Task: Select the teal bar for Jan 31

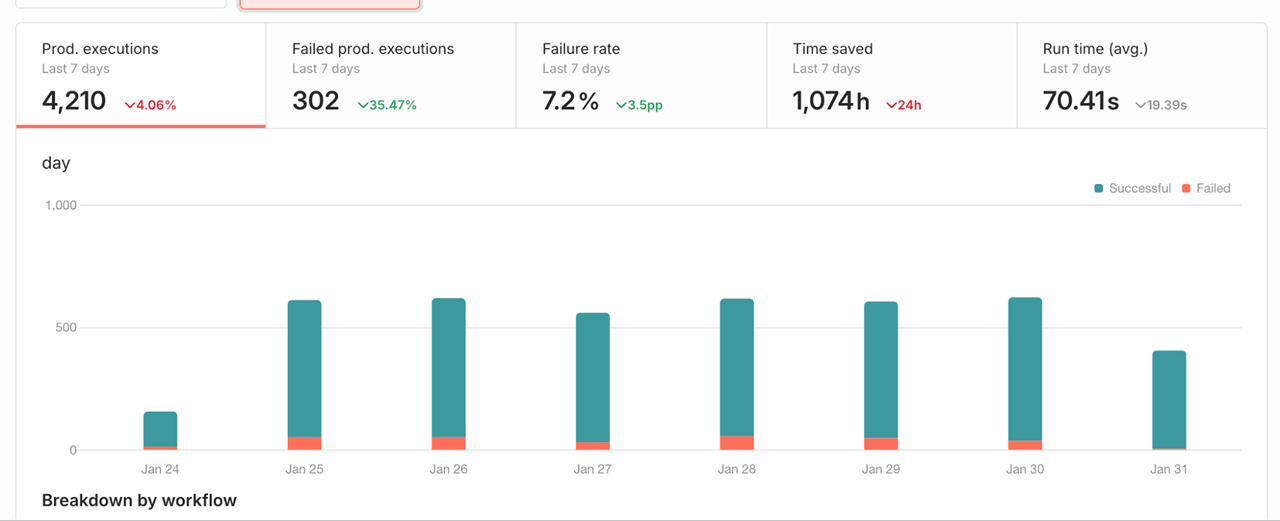Action: [x=1169, y=399]
